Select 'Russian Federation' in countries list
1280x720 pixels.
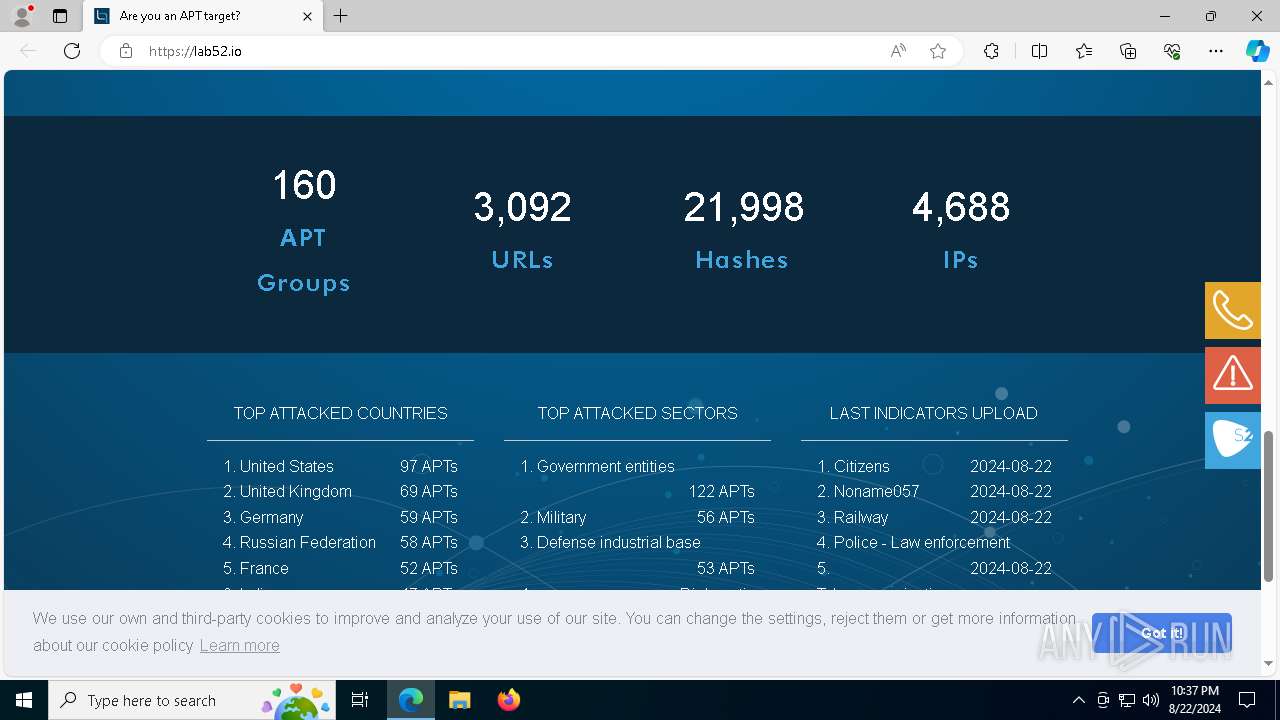(308, 542)
